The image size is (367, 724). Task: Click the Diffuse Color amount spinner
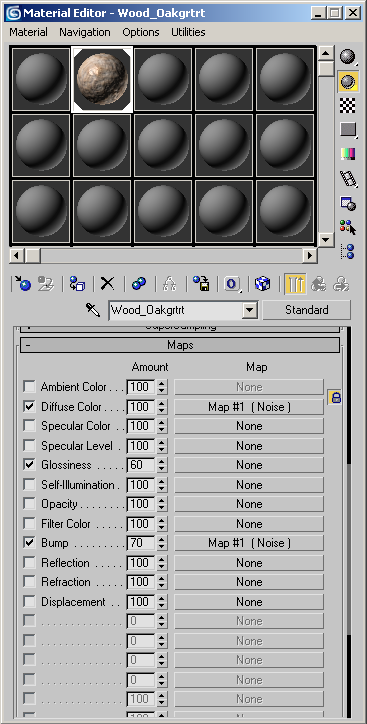point(161,407)
